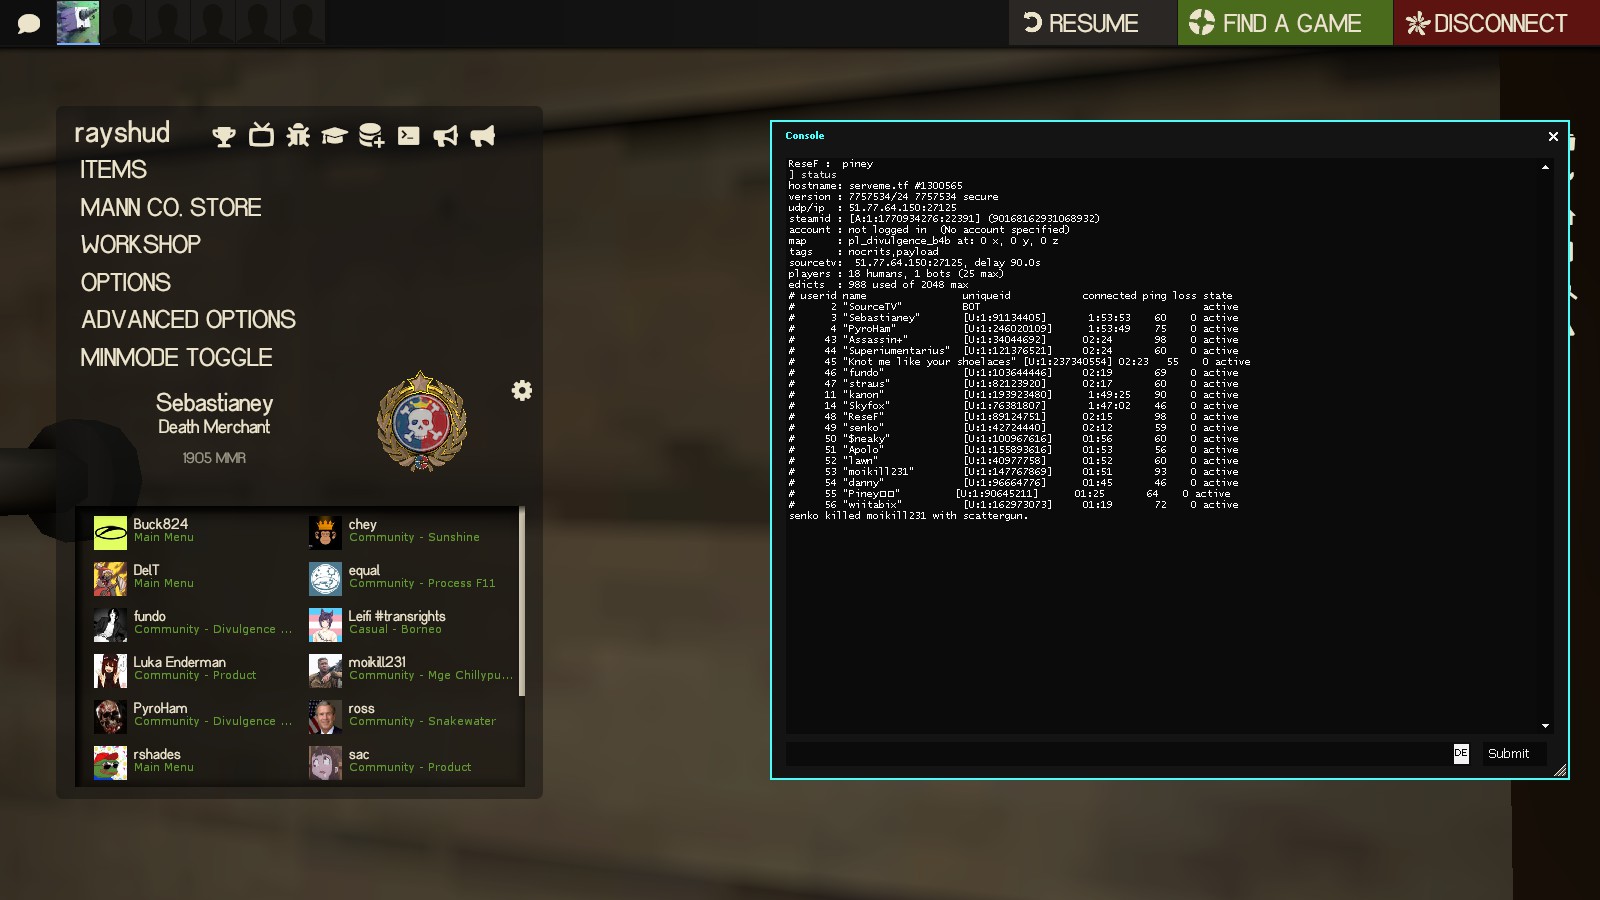Viewport: 1600px width, 900px height.
Task: Click FIND A GAME
Action: pyautogui.click(x=1285, y=23)
